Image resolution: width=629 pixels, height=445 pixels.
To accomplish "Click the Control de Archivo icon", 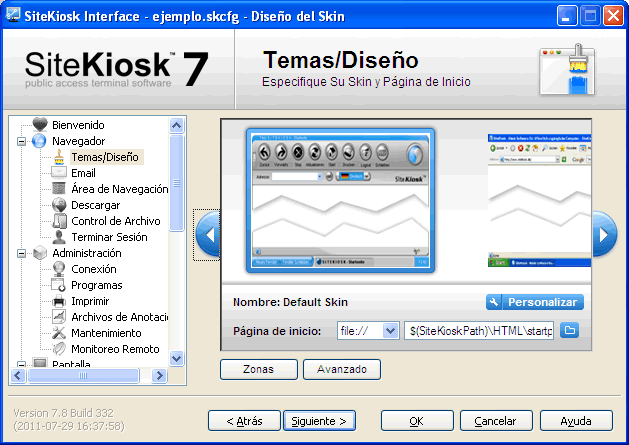I will [x=59, y=221].
